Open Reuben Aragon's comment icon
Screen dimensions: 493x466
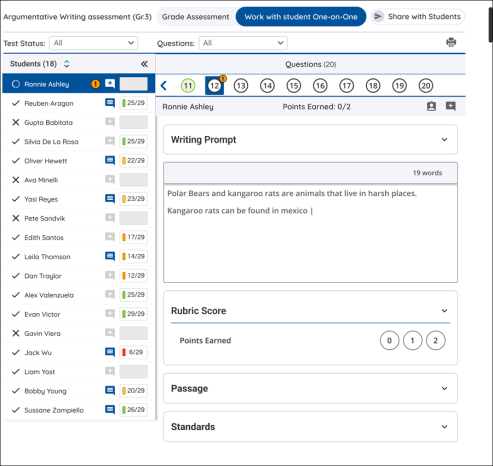pos(110,103)
